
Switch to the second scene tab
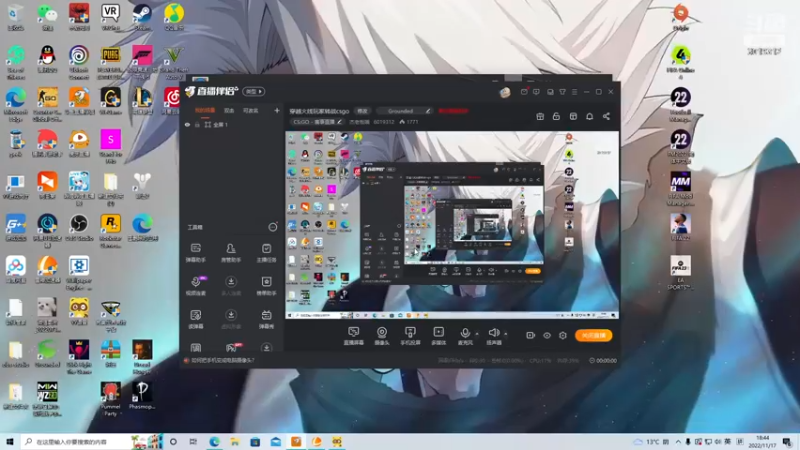(229, 110)
